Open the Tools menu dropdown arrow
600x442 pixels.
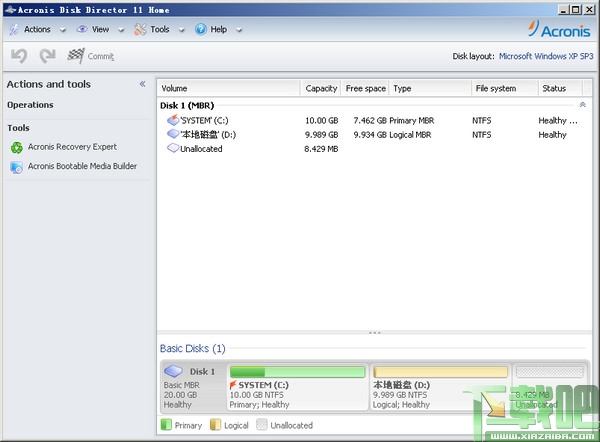click(181, 30)
